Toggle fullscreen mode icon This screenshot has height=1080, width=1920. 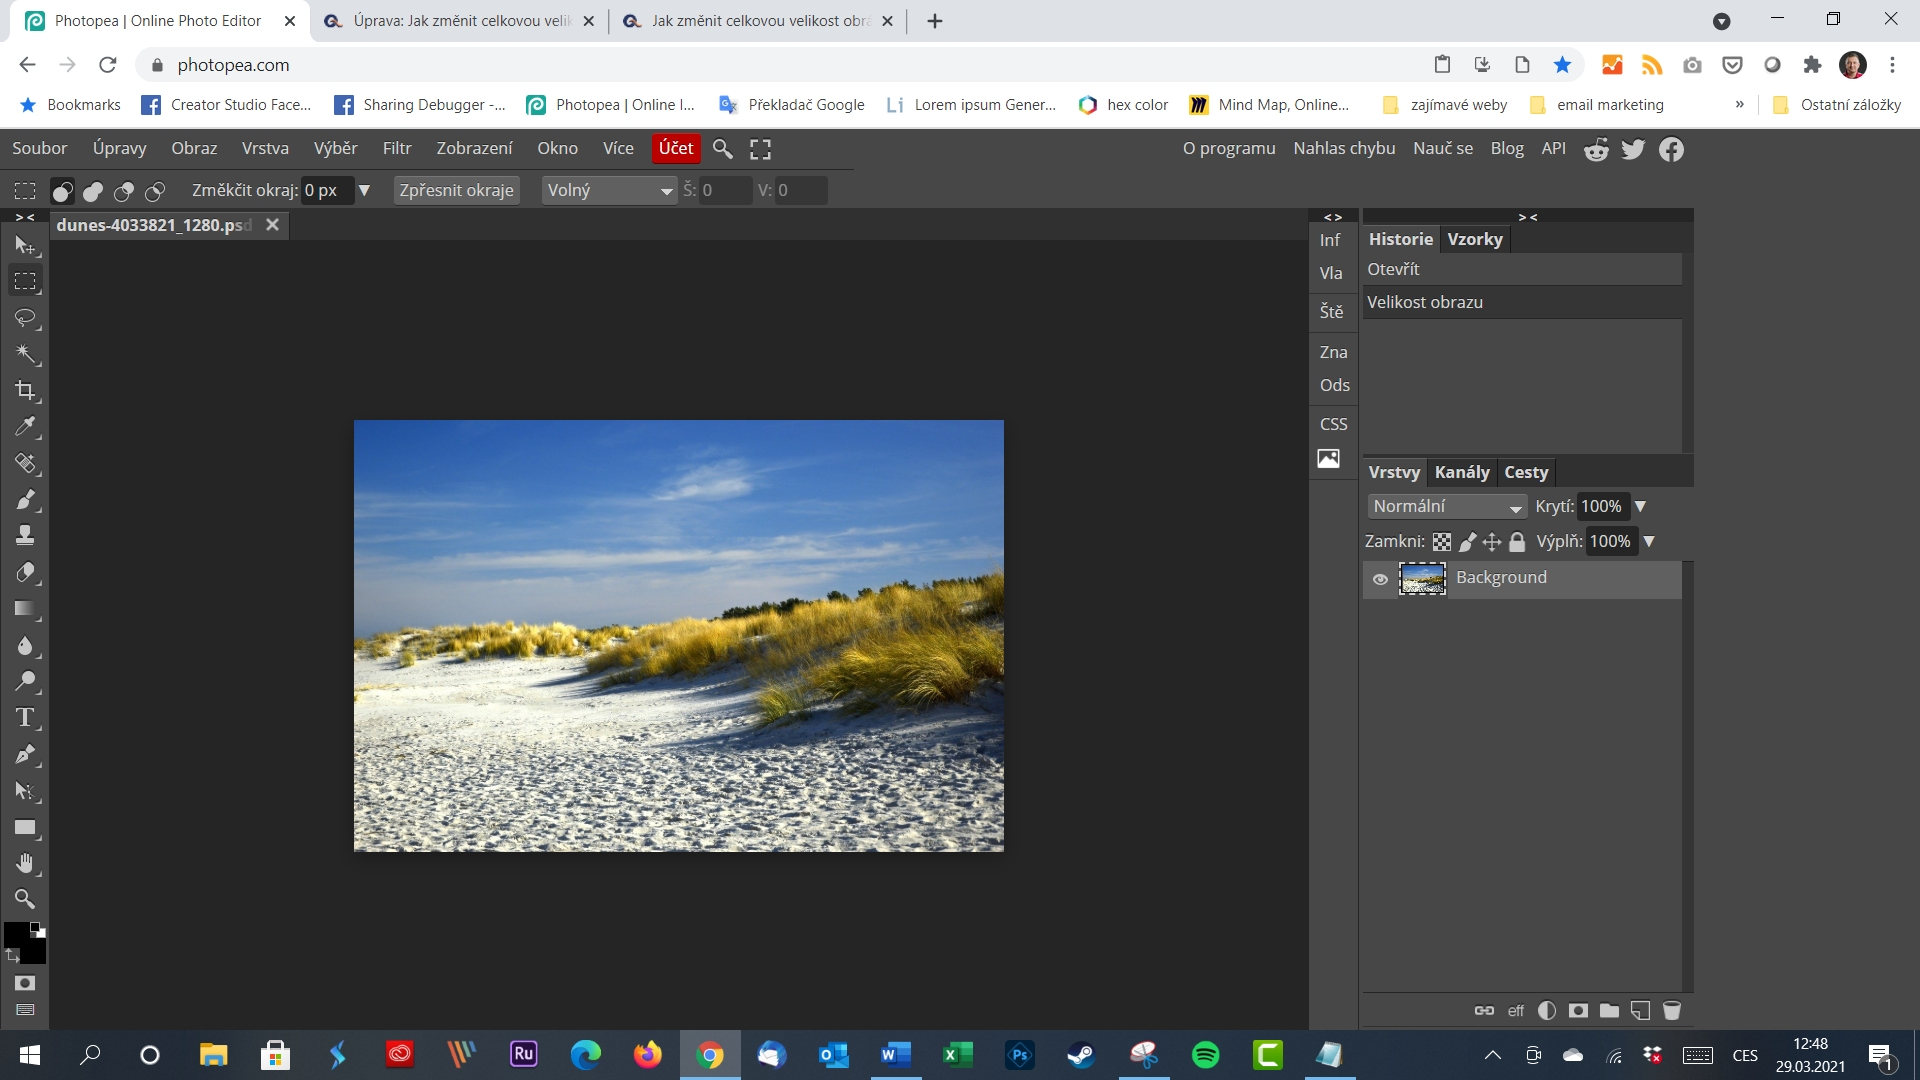pos(760,149)
